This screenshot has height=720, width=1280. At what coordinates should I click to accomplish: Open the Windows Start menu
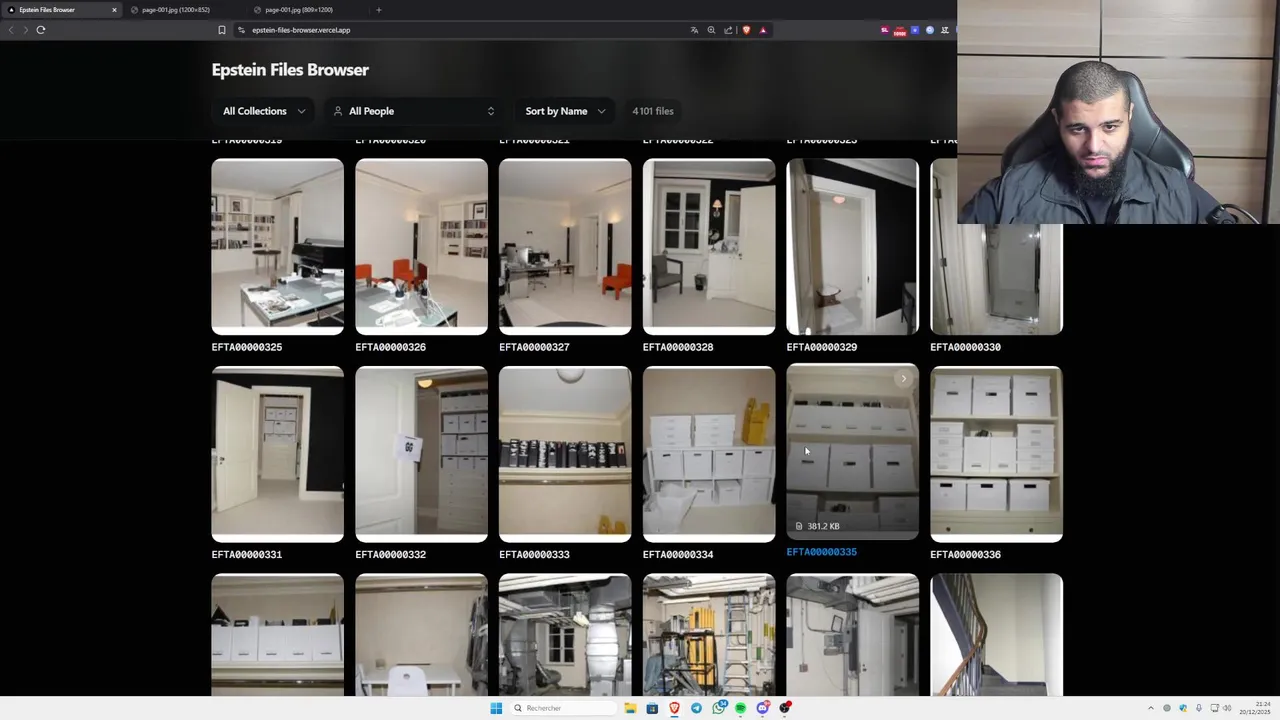(x=496, y=708)
